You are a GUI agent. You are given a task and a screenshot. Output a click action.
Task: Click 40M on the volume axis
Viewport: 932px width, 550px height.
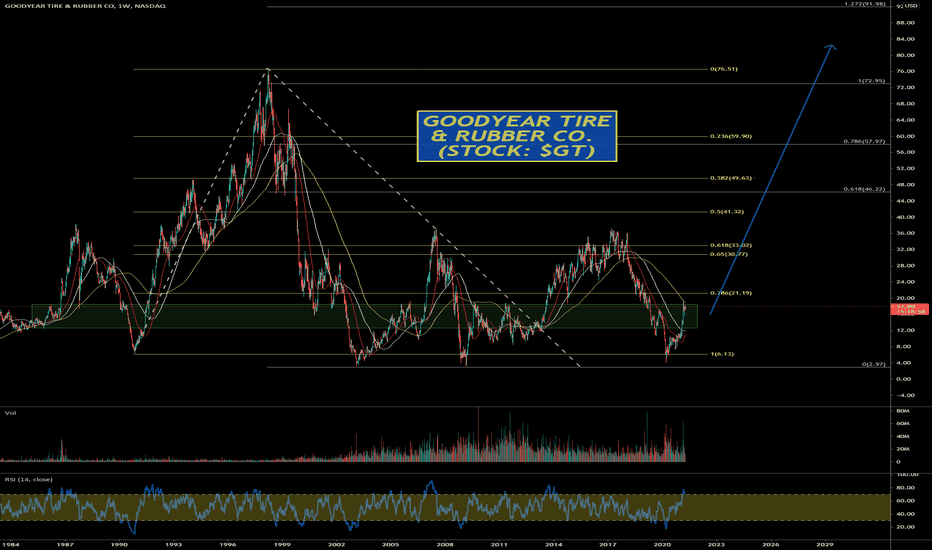click(x=903, y=436)
